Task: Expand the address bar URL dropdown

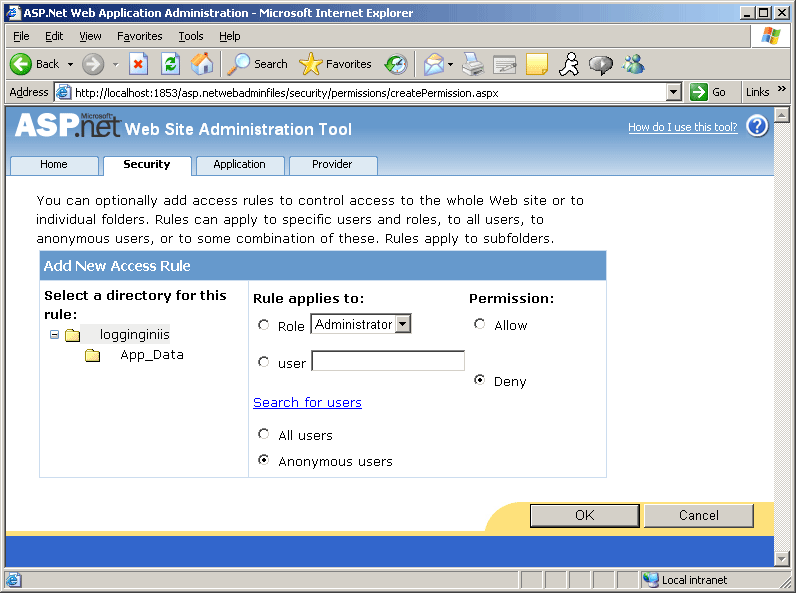Action: tap(674, 92)
